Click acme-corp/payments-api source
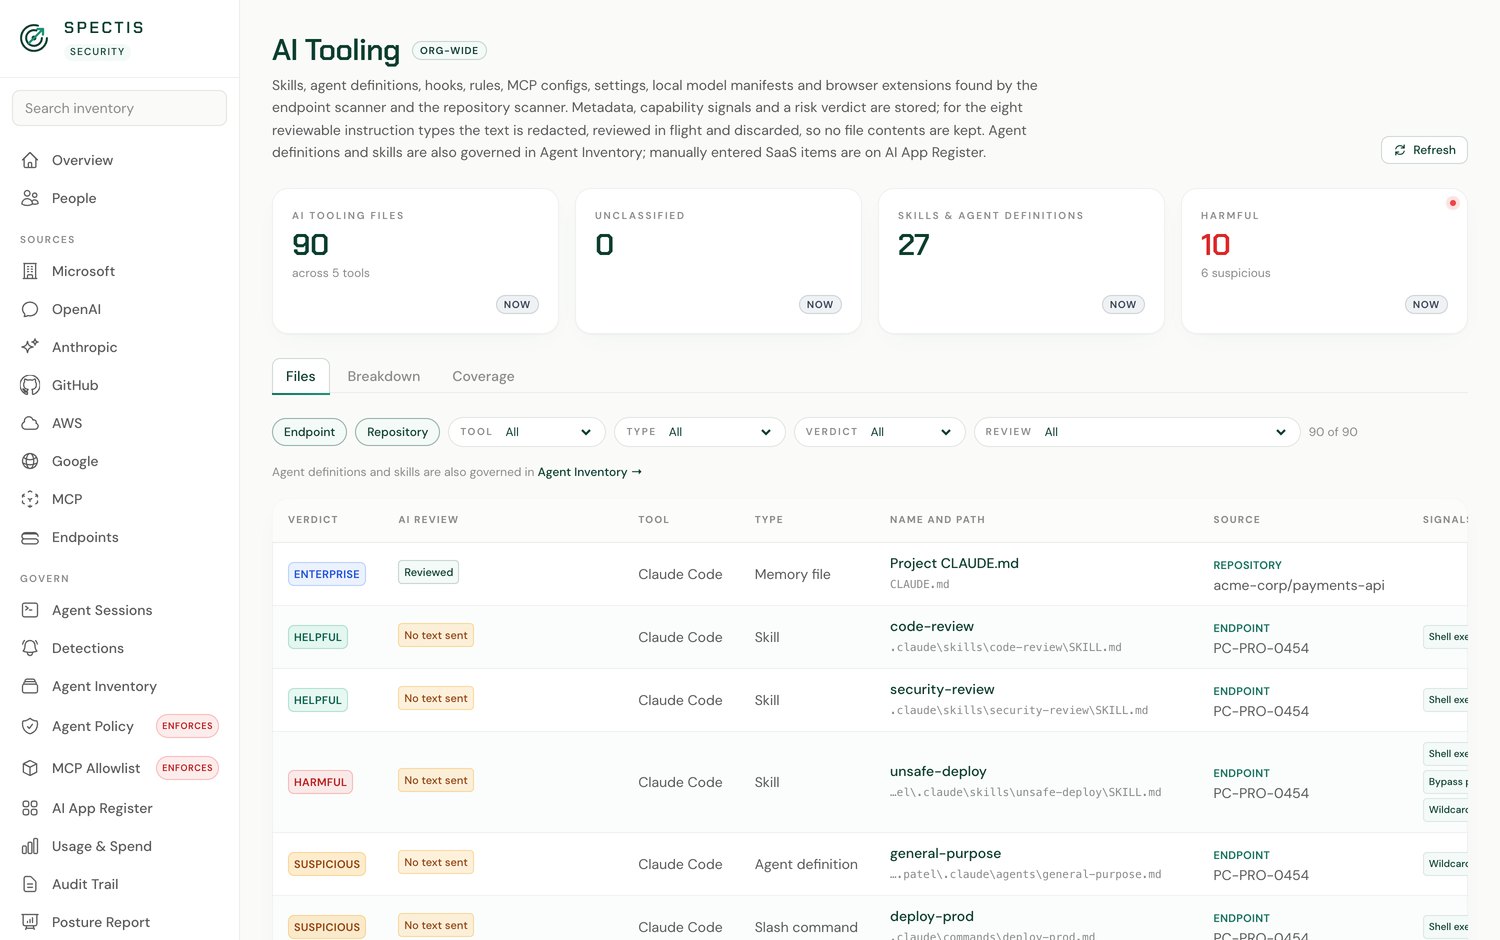1500x940 pixels. point(1298,585)
